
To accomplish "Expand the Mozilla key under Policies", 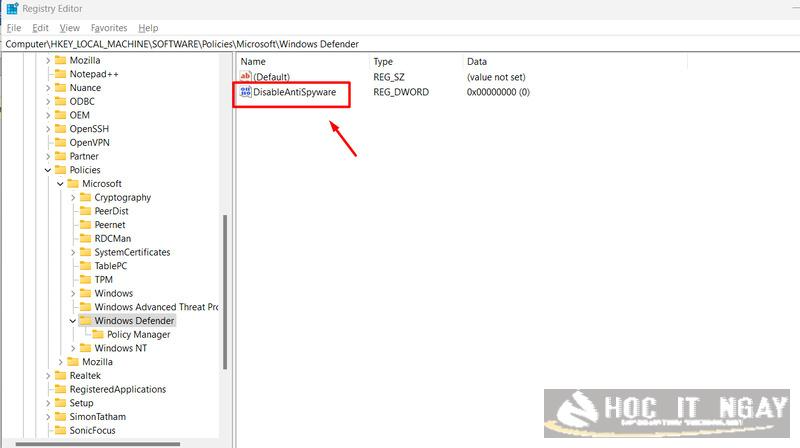I will 60,362.
